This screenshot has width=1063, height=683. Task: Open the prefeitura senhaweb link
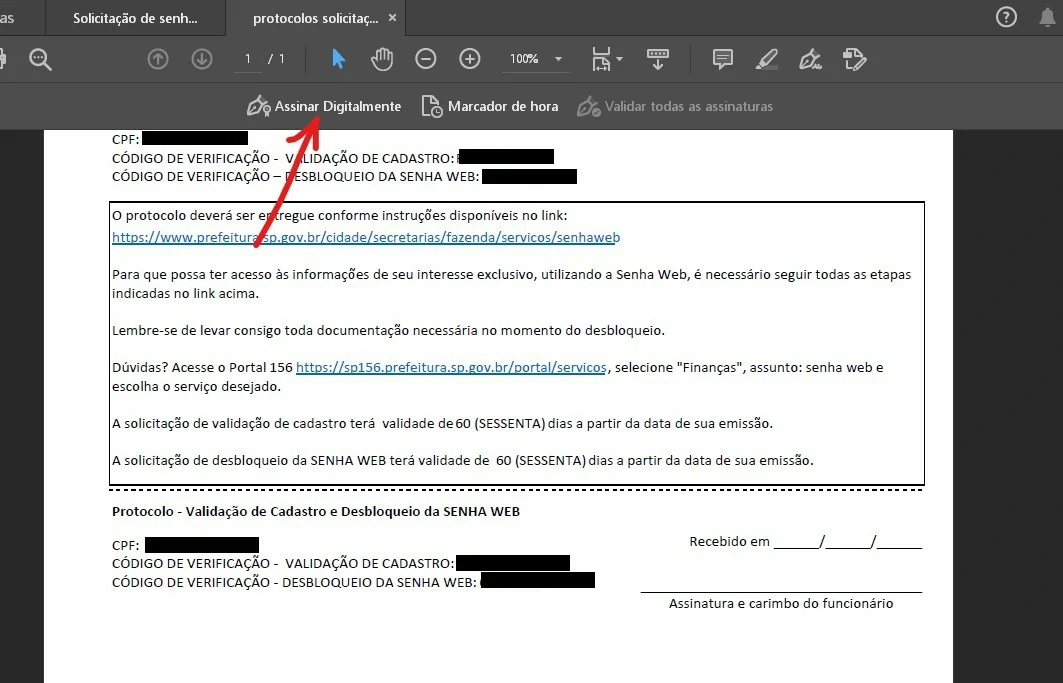[x=366, y=237]
